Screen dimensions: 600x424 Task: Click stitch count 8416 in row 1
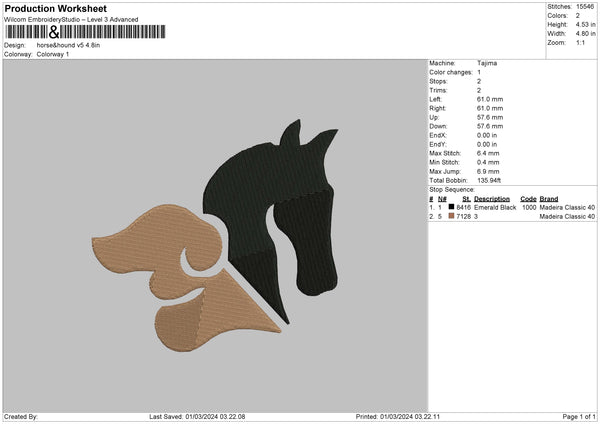click(463, 207)
